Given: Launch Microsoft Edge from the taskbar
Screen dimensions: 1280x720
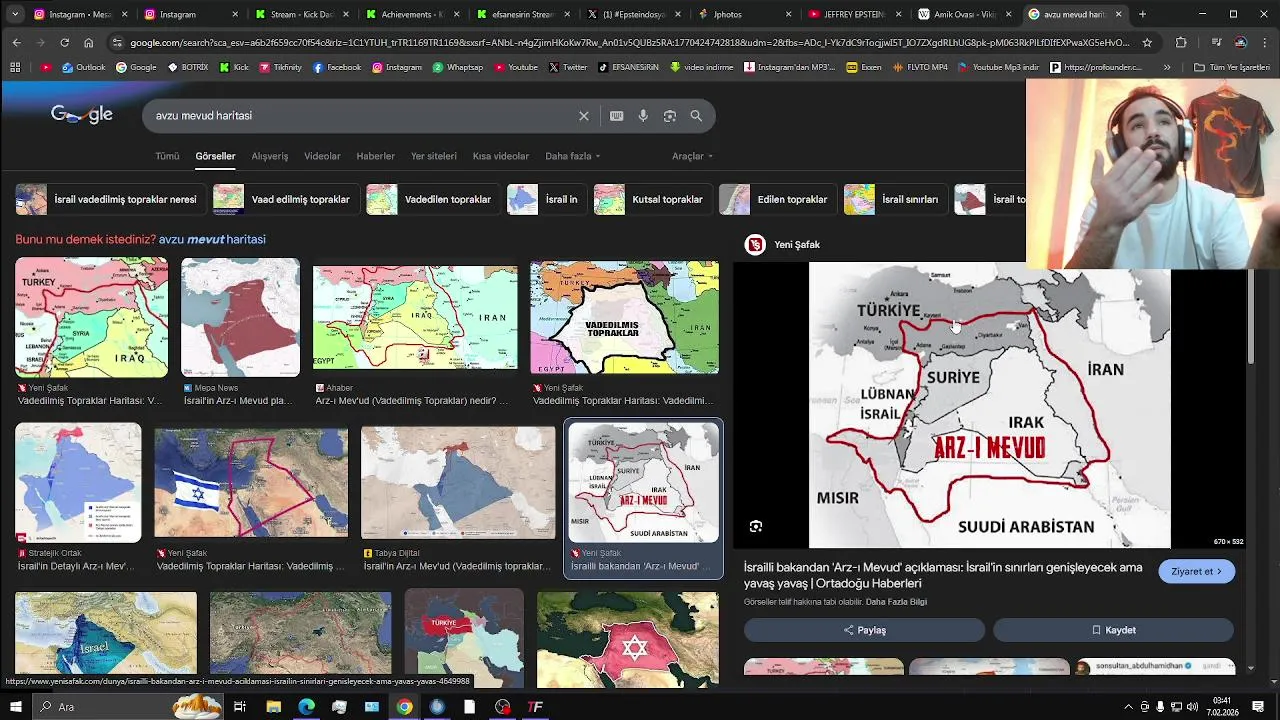Looking at the screenshot, I should pos(306,706).
